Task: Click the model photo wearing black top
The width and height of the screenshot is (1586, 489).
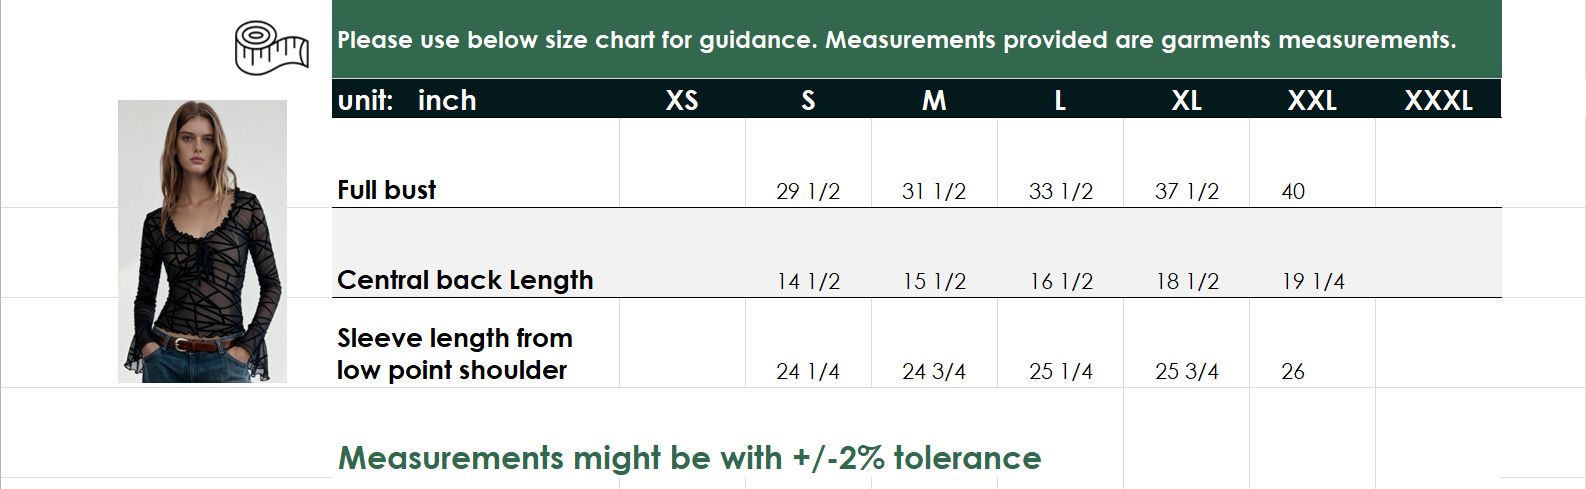Action: pos(202,241)
